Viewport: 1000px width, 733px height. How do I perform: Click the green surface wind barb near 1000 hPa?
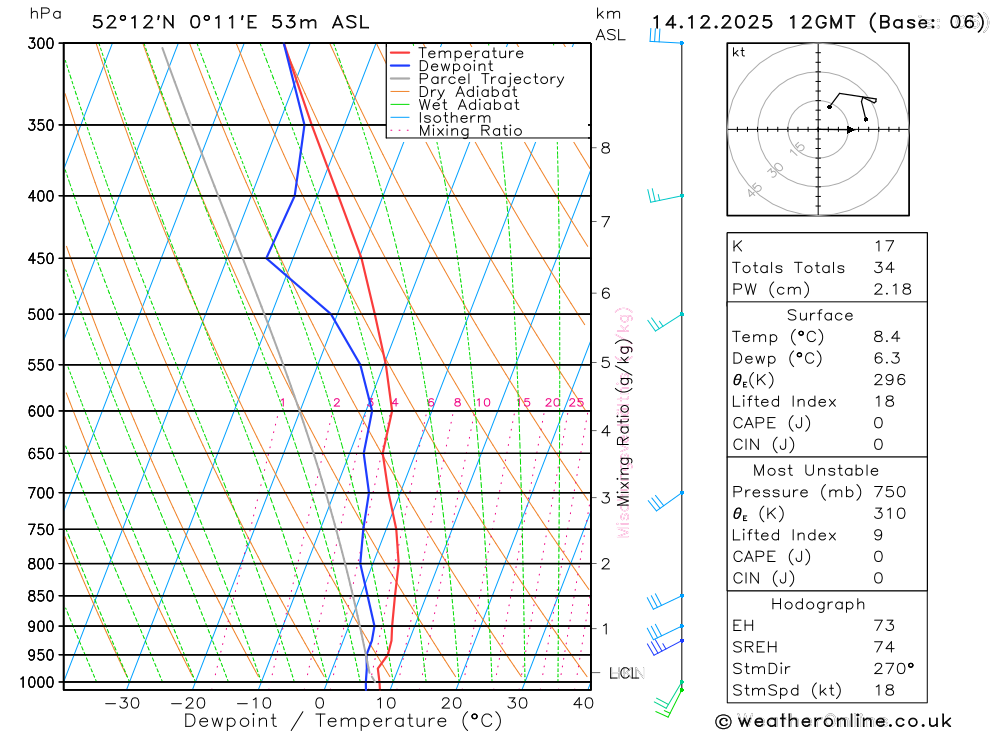(x=669, y=702)
